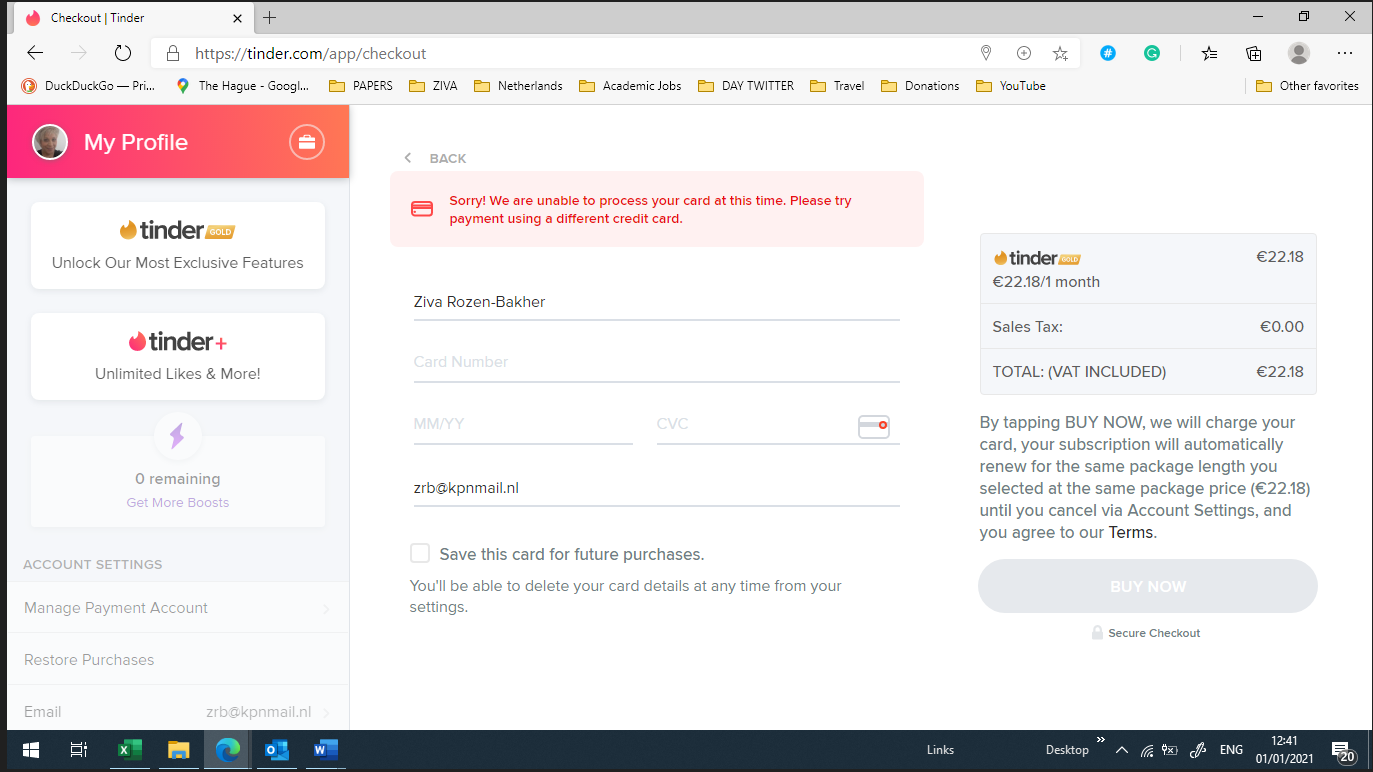The height and width of the screenshot is (772, 1373).
Task: Open Task View on taskbar
Action: click(79, 749)
